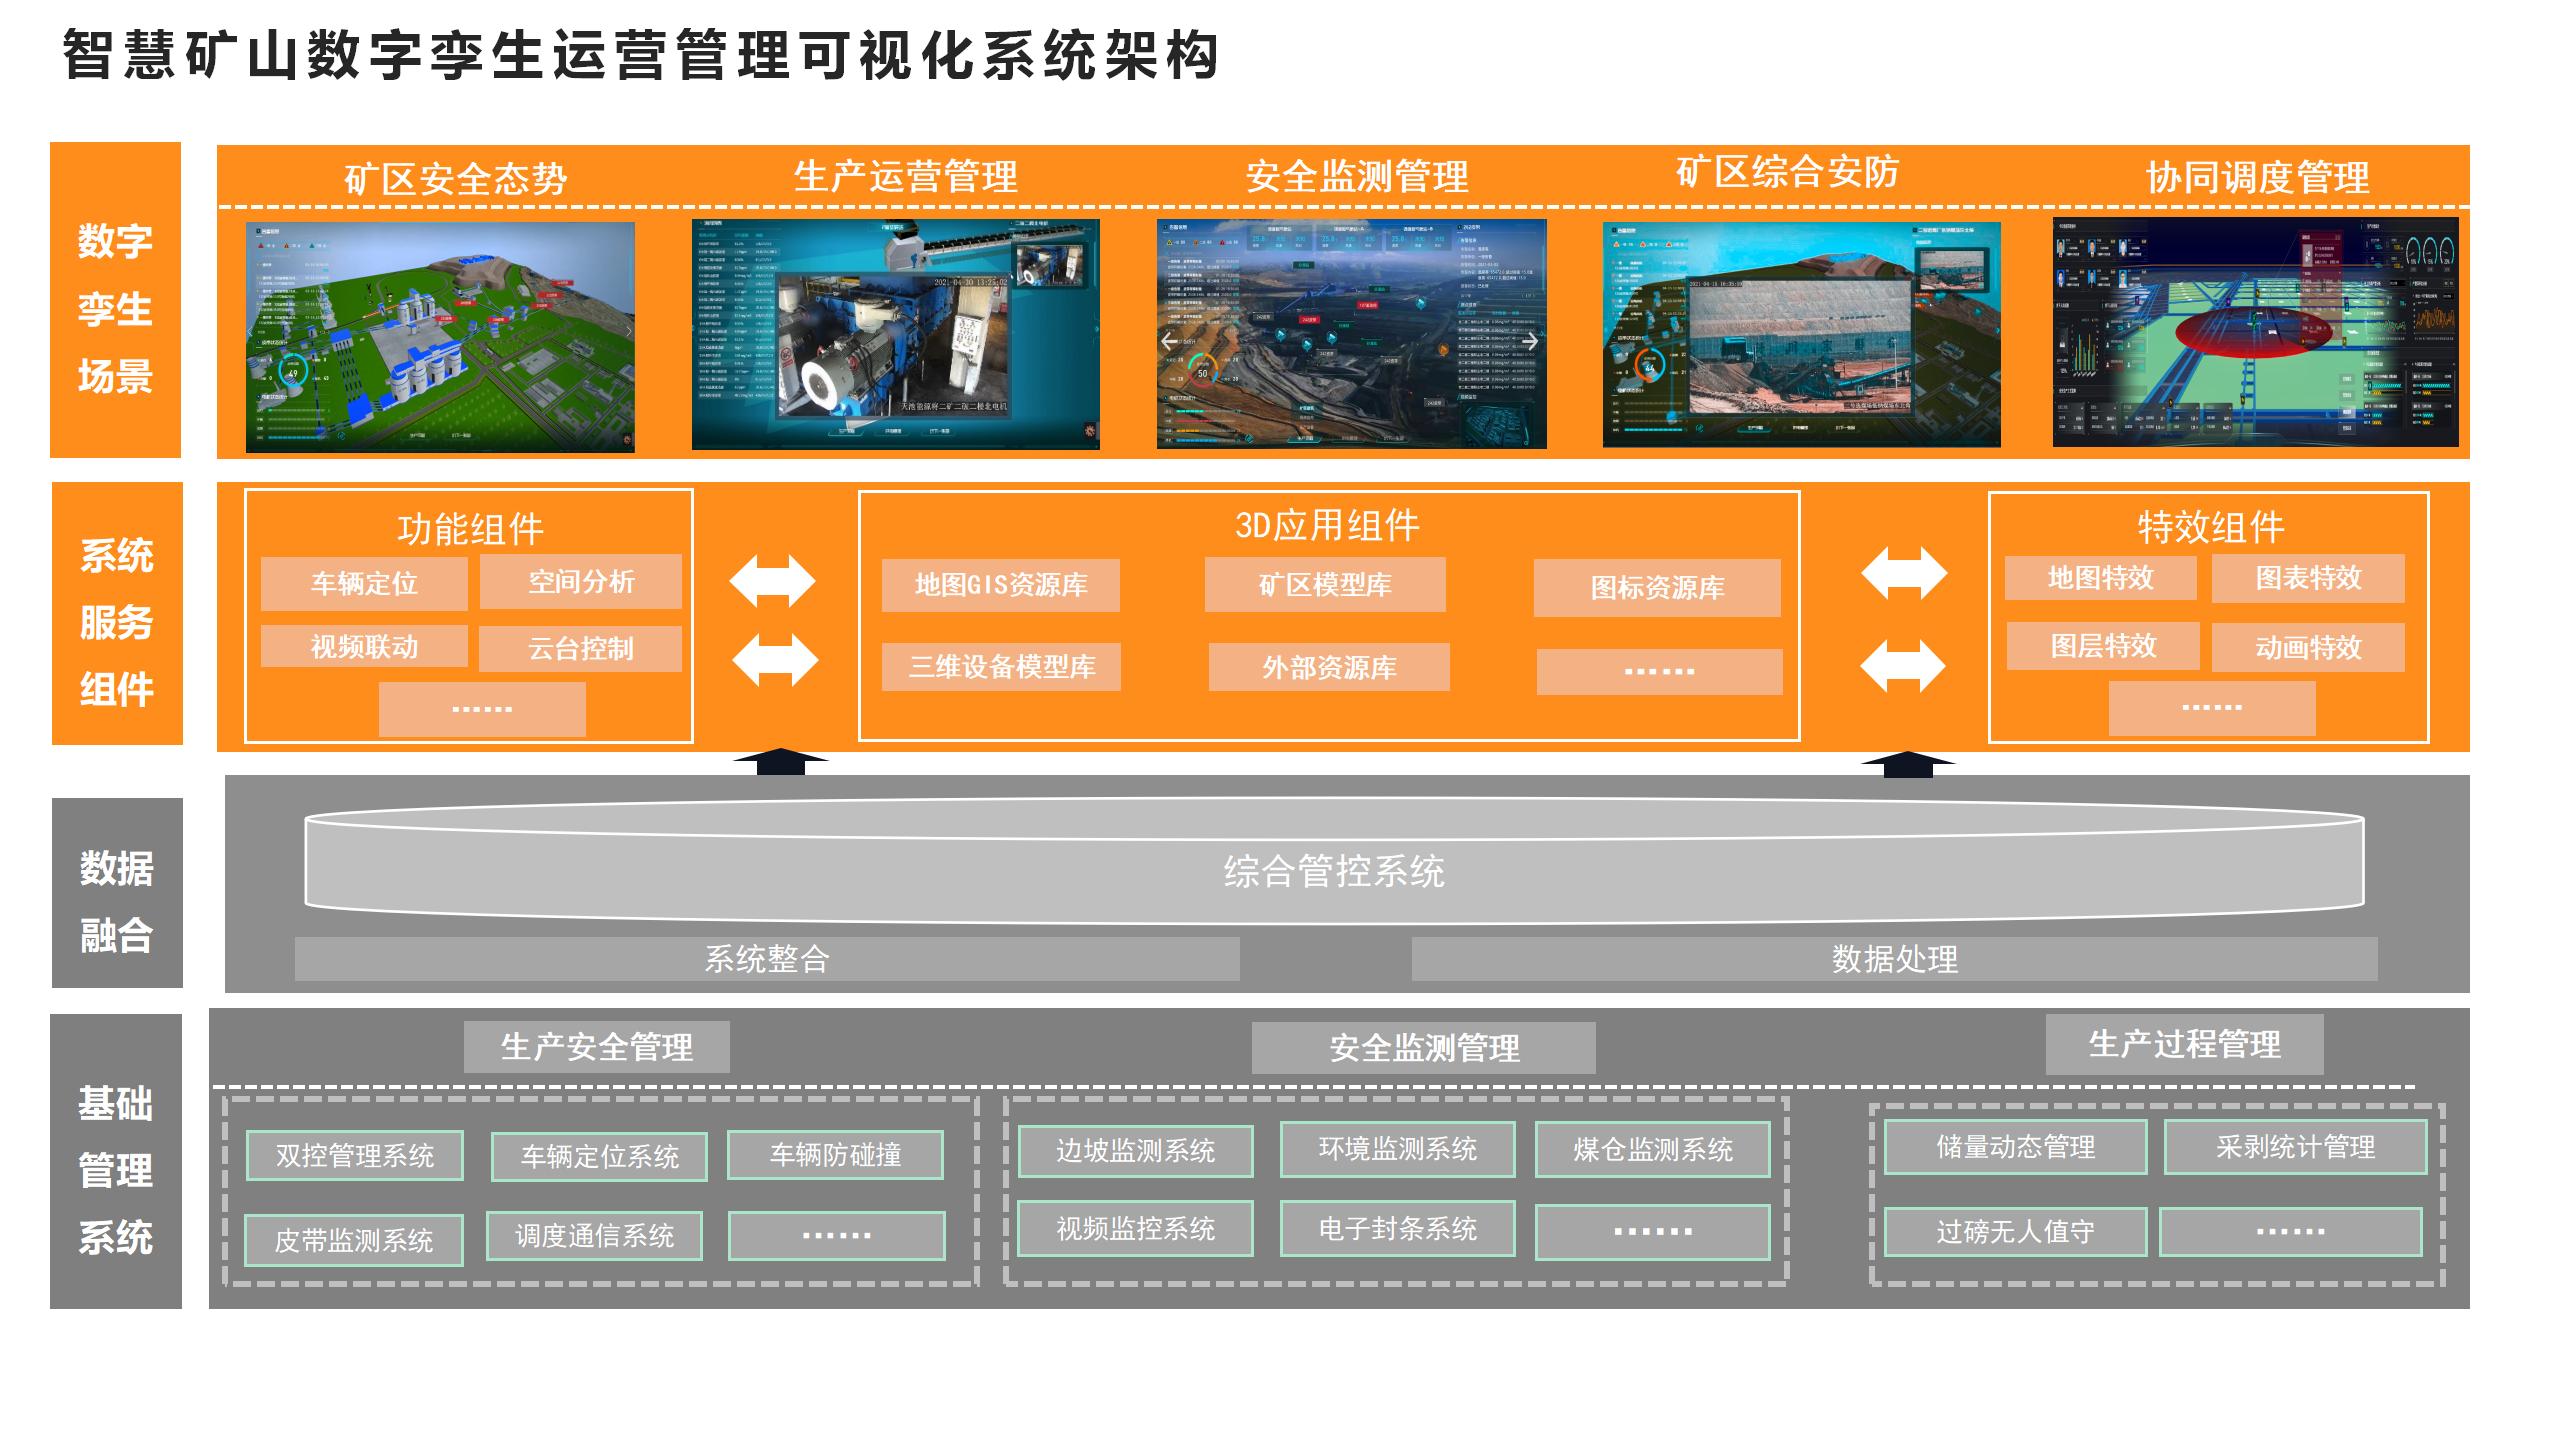The height and width of the screenshot is (1440, 2560).
Task: Click the upper double arrow after 功能组件
Action: (x=772, y=581)
